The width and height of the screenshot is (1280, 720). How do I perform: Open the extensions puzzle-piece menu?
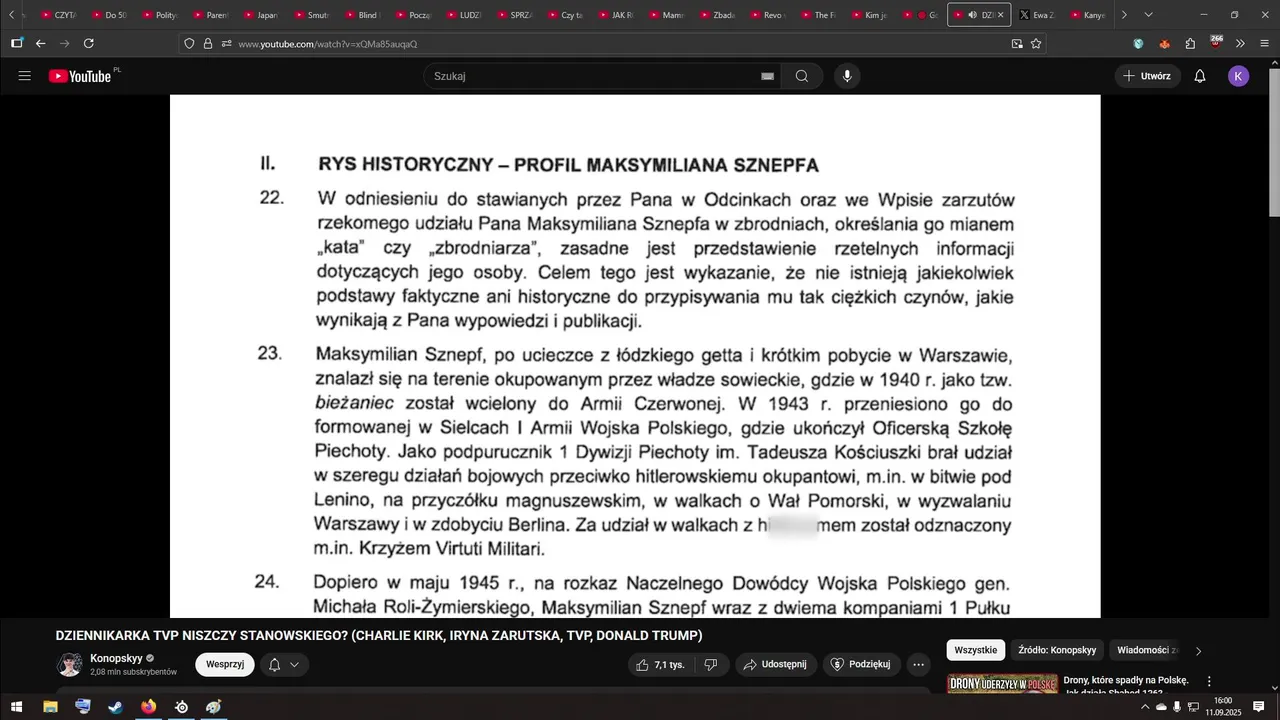click(x=1190, y=44)
